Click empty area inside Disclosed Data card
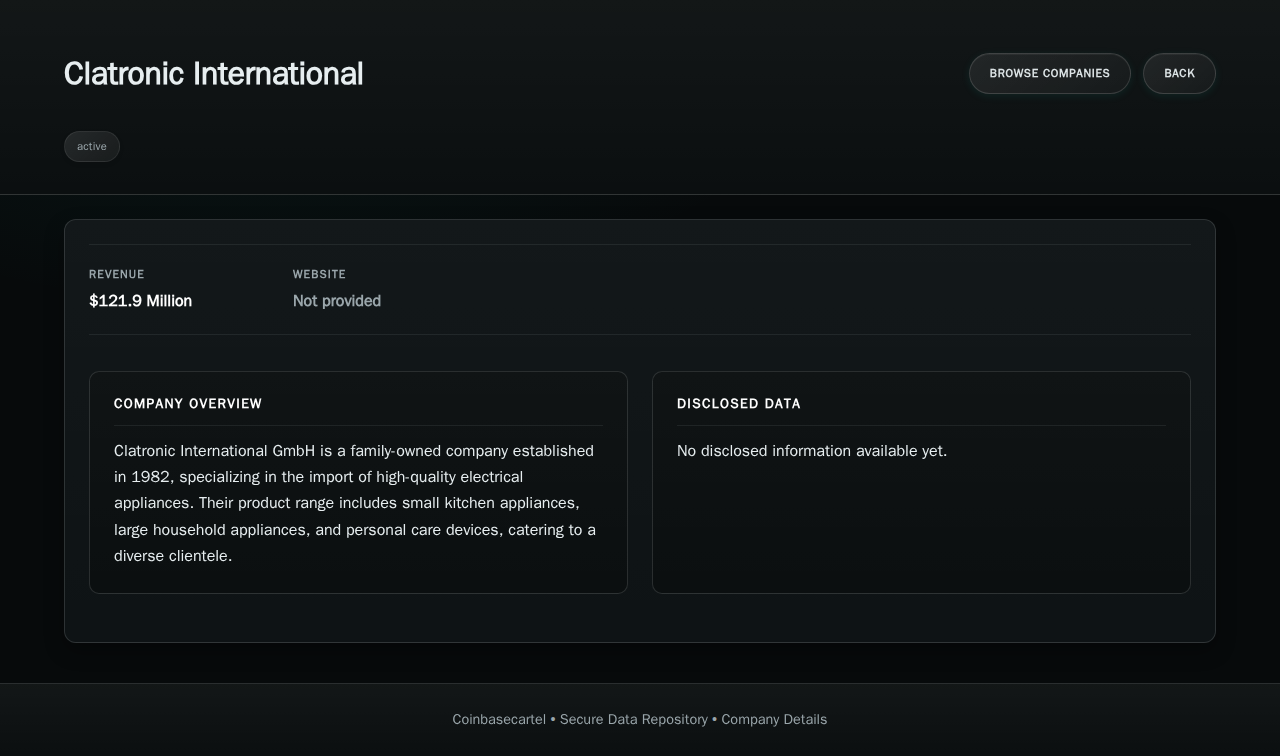This screenshot has width=1280, height=756. (920, 530)
